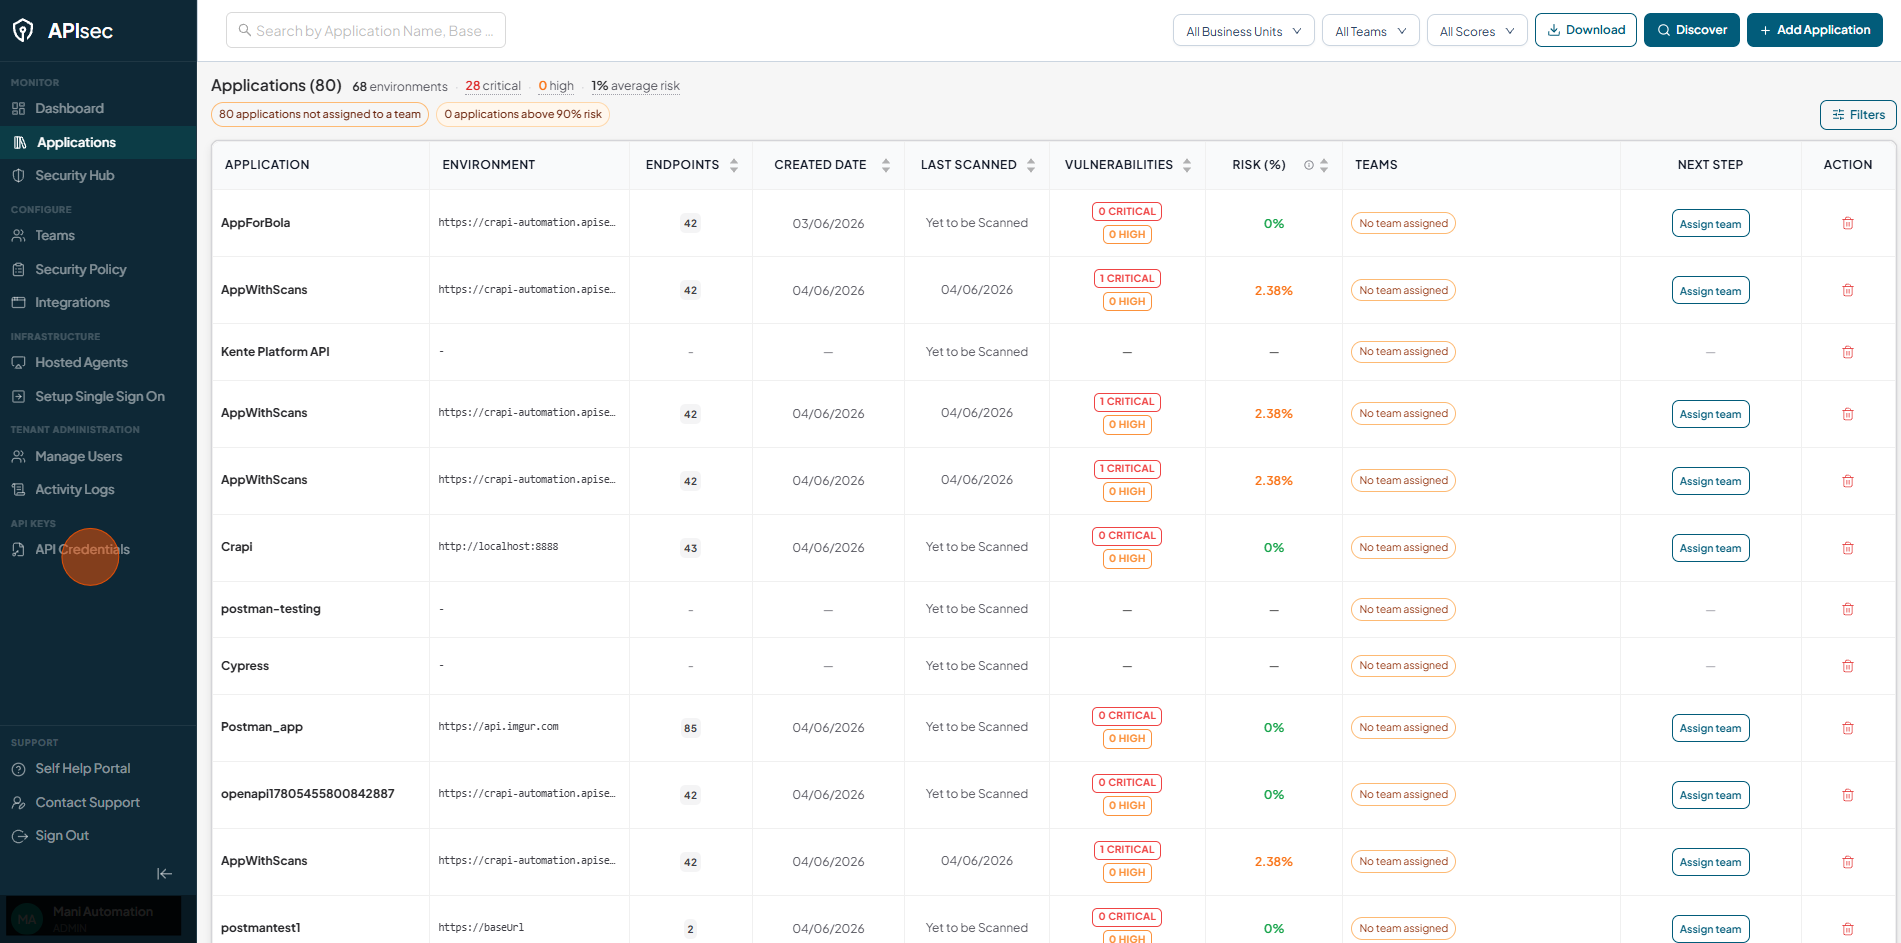Click the application search field

tap(366, 30)
